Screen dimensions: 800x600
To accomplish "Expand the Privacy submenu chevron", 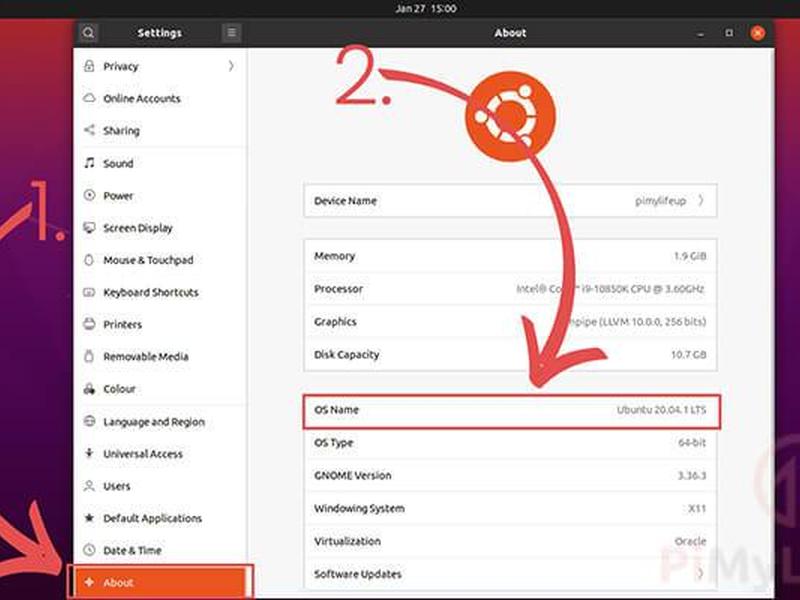I will pos(231,66).
